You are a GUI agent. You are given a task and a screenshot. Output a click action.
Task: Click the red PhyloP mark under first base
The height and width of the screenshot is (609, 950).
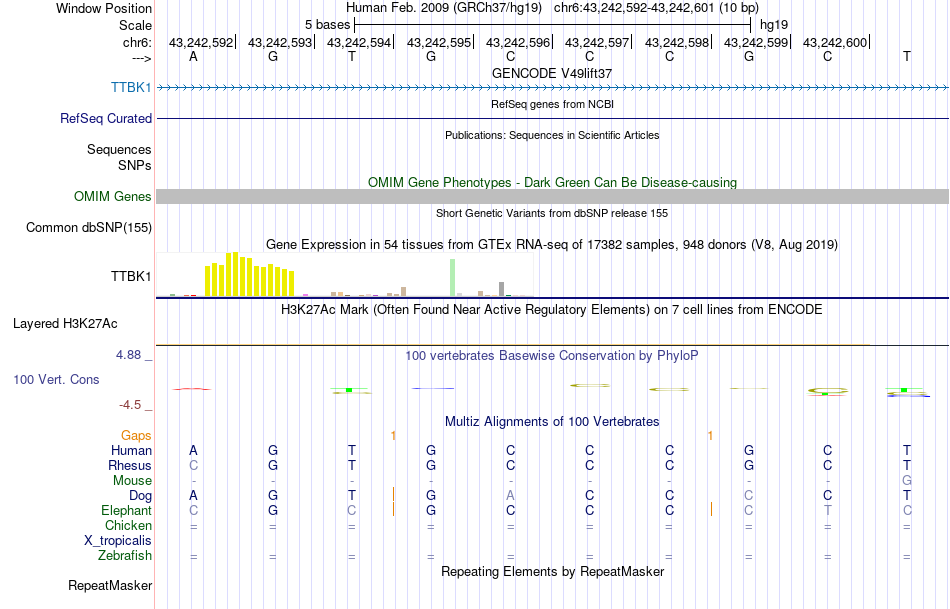click(192, 389)
